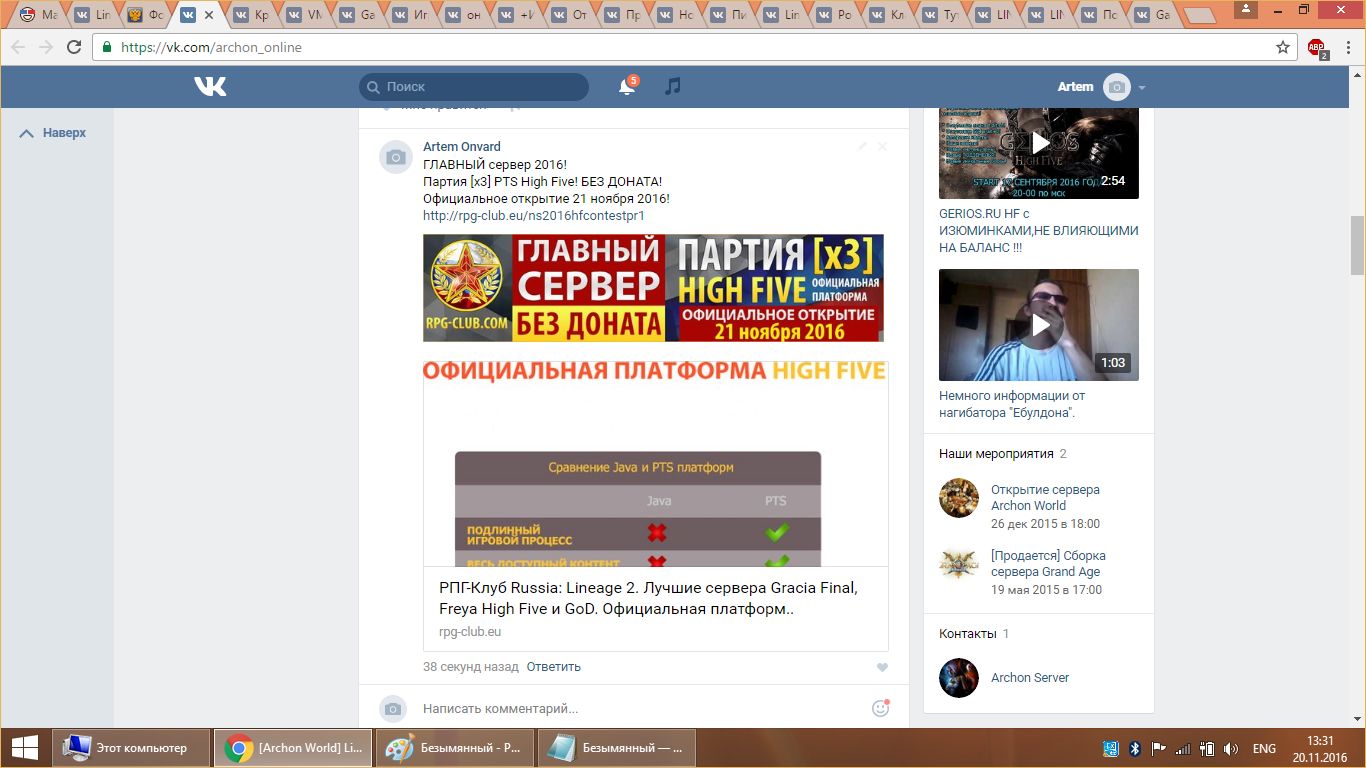The image size is (1366, 768).
Task: Reload the page
Action: click(73, 47)
